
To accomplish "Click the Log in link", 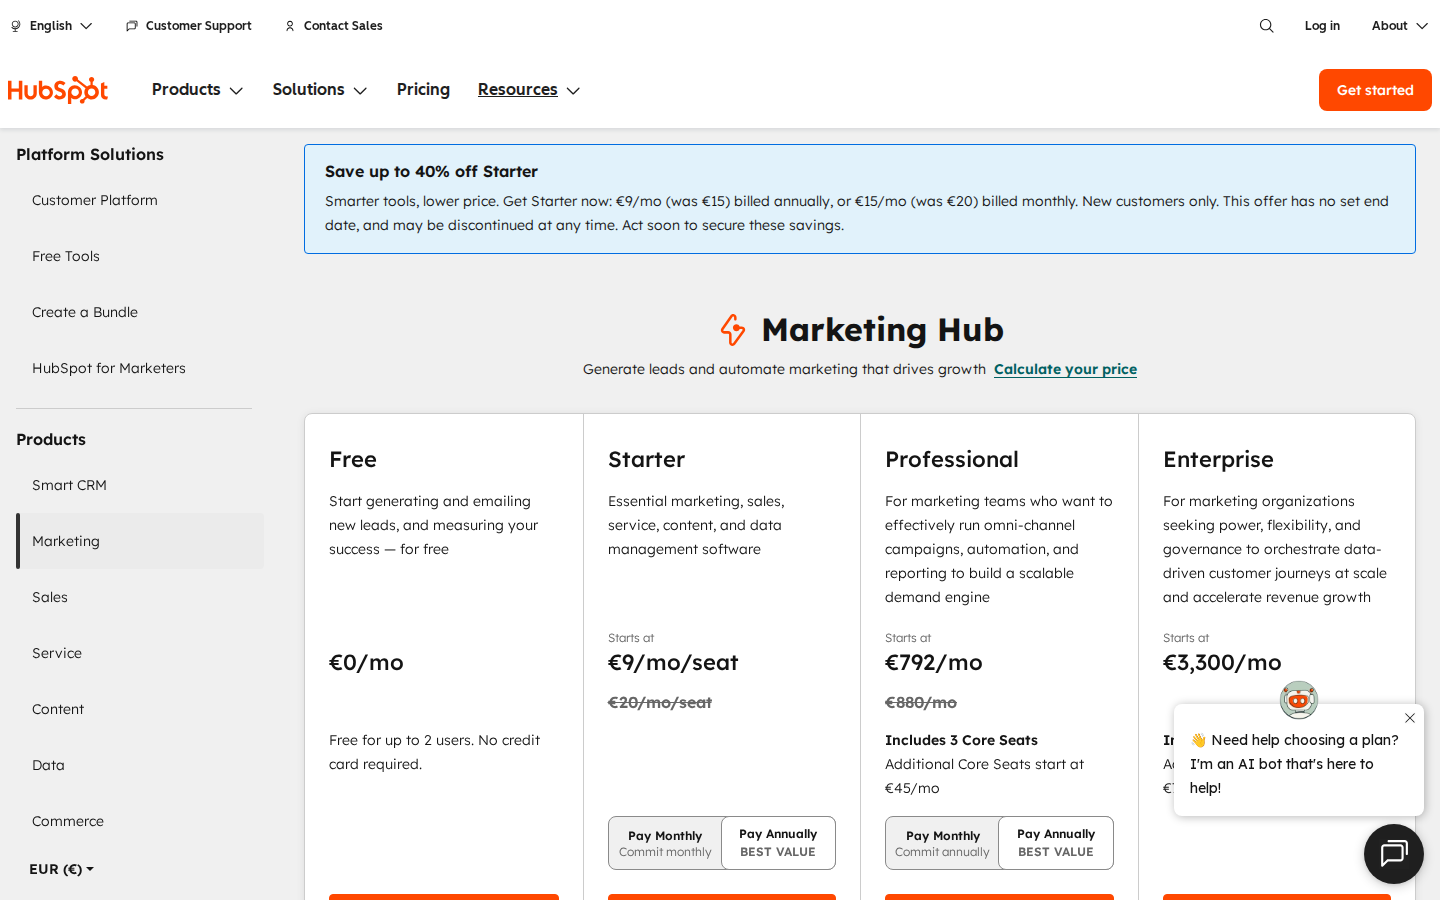I will tap(1322, 25).
